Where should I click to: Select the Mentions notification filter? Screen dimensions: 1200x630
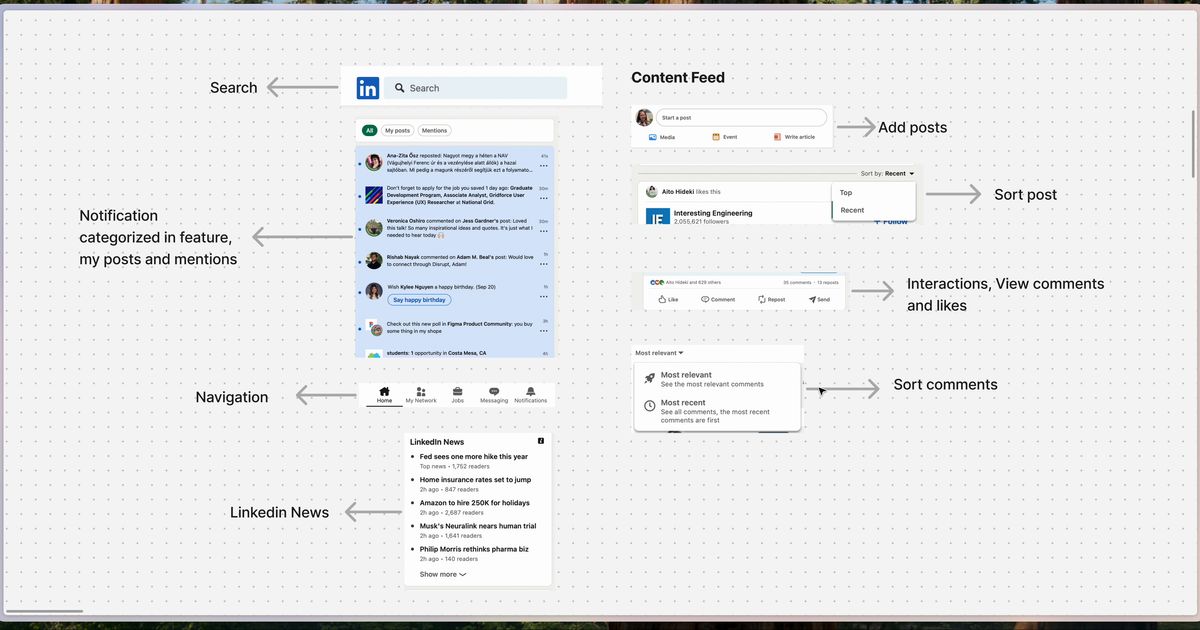pos(434,130)
